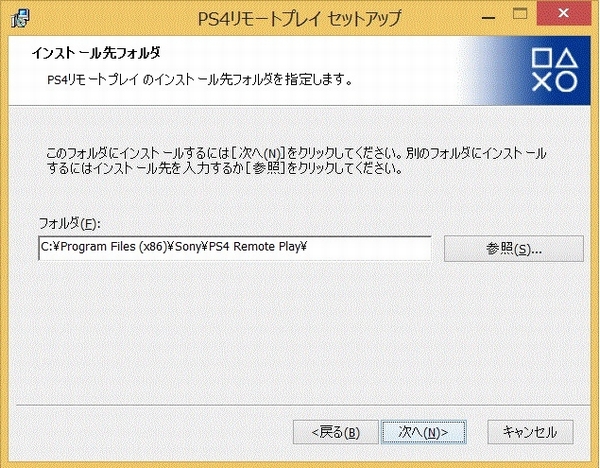Cancel installation with the キャンセル button
600x468 pixels.
pyautogui.click(x=530, y=432)
